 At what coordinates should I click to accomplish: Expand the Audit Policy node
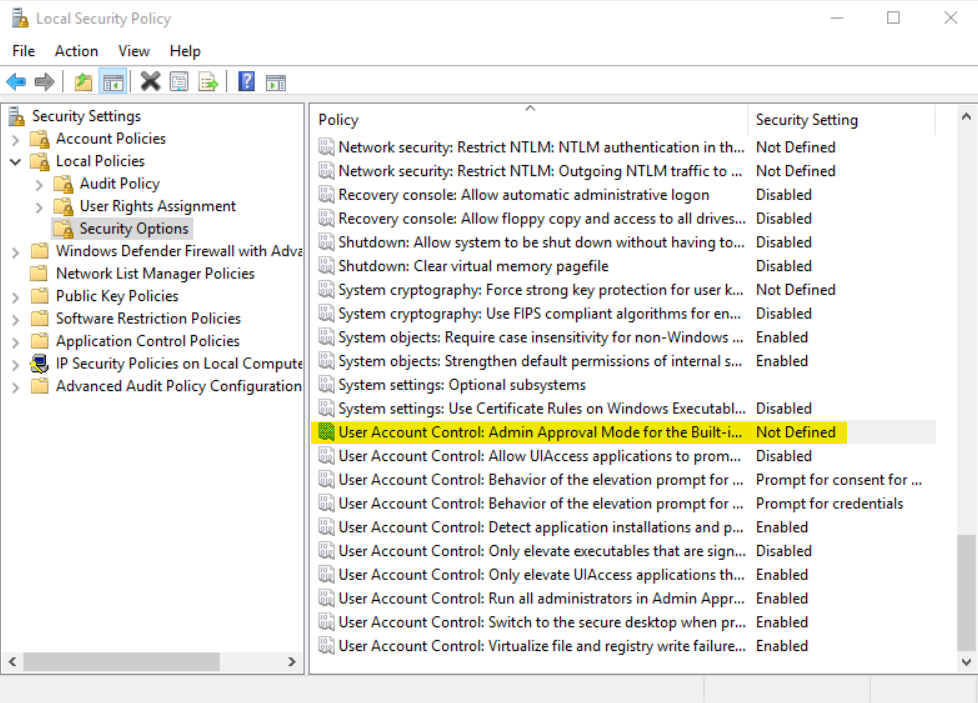[39, 185]
